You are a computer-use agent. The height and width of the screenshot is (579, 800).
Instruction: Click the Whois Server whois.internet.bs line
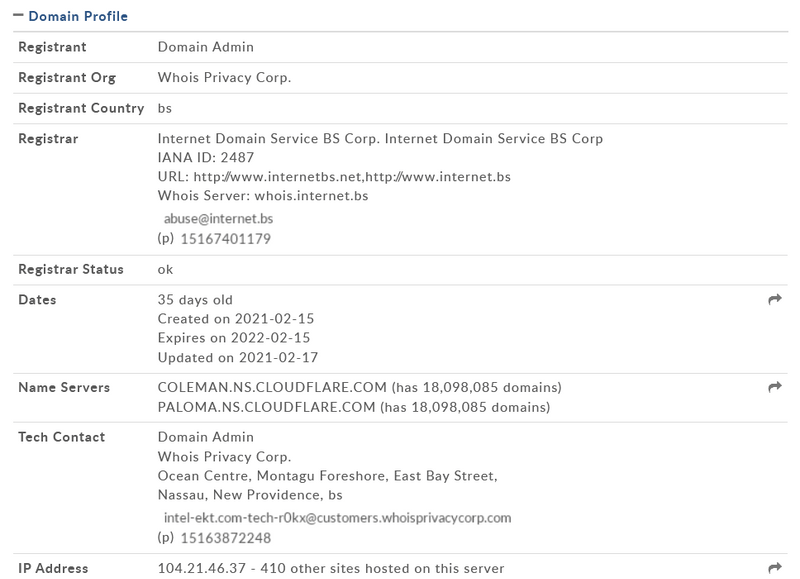263,195
